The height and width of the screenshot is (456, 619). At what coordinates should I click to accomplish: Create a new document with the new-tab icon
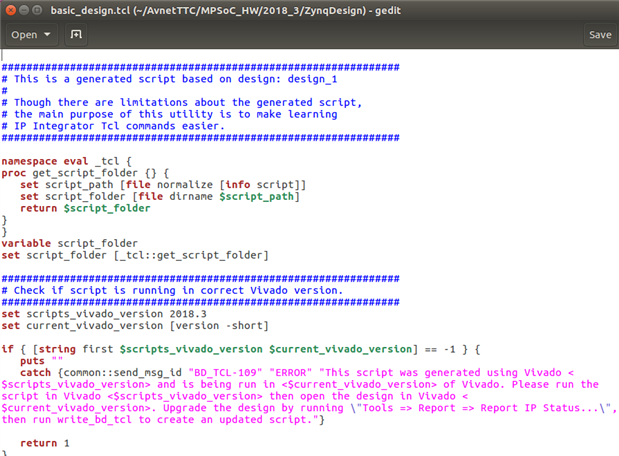(76, 35)
